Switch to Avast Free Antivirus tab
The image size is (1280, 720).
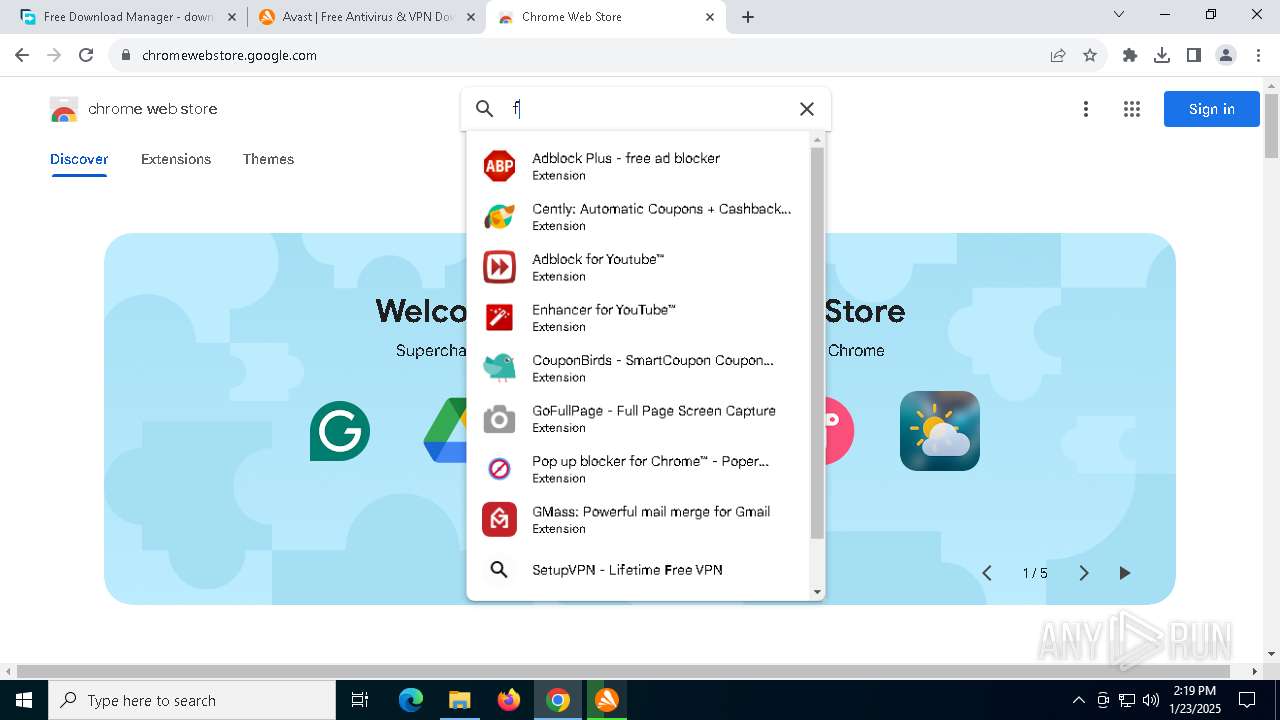click(x=366, y=17)
